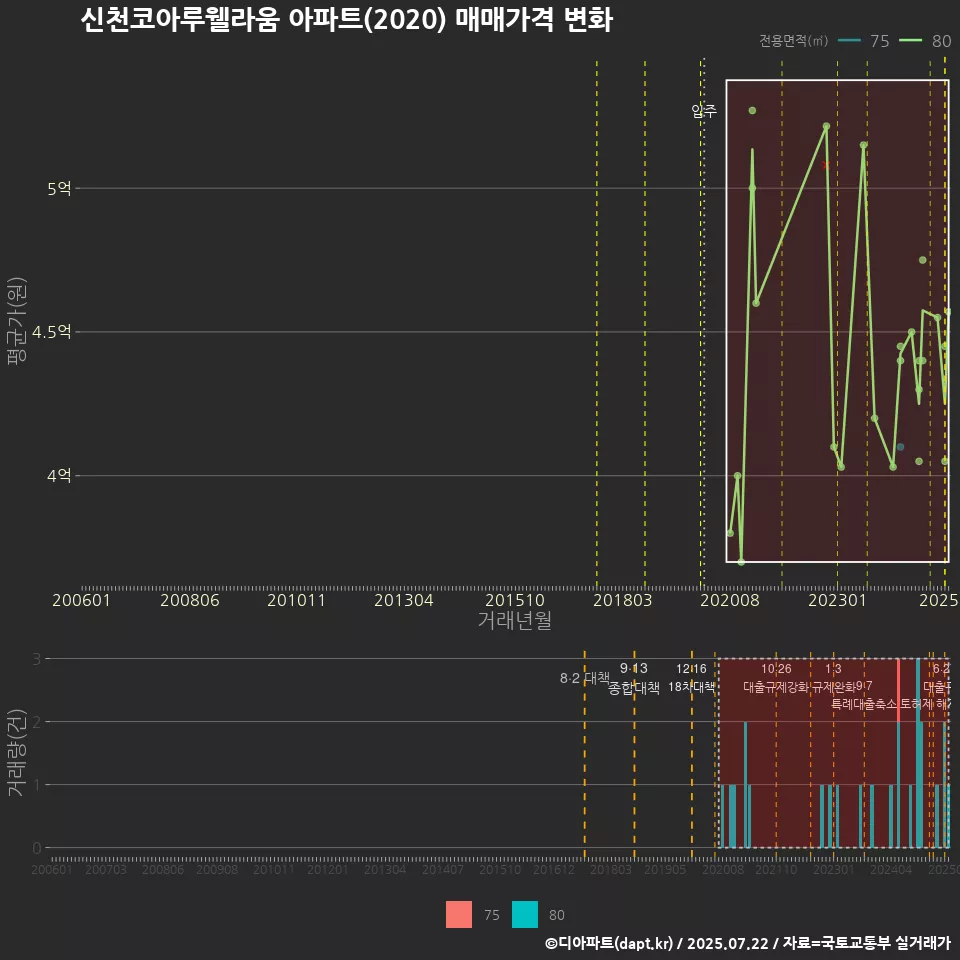Click the 200703 label on volume chart axis
Image resolution: width=960 pixels, height=960 pixels.
click(x=106, y=869)
